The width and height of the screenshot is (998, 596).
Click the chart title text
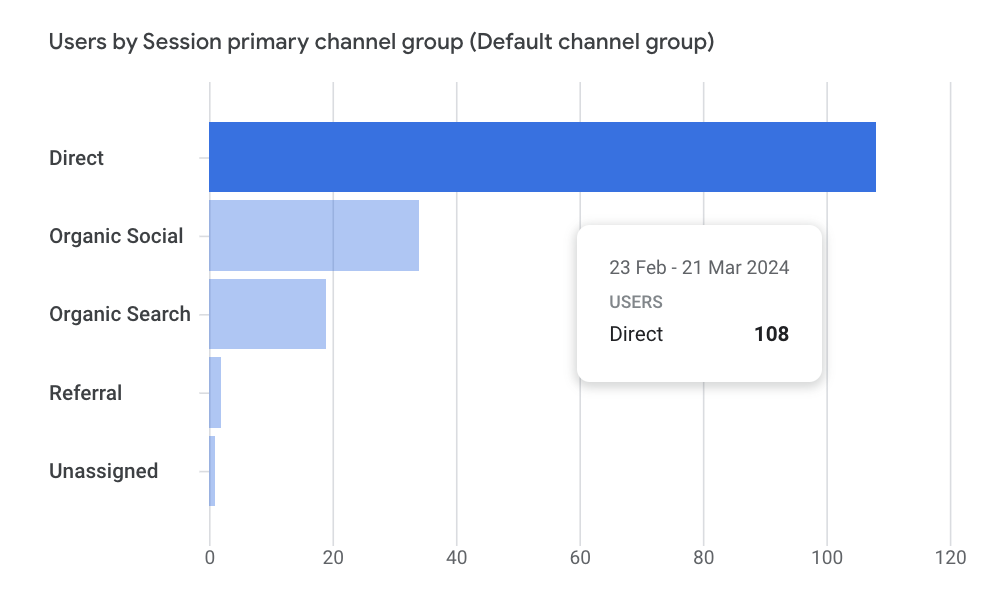[x=381, y=43]
